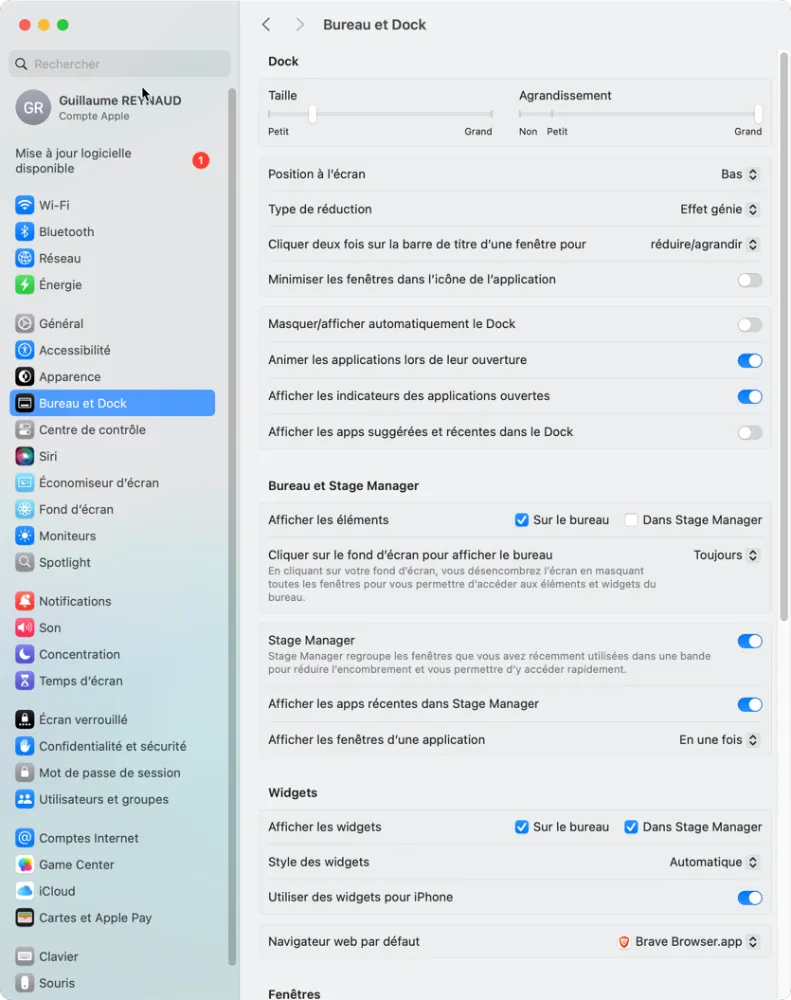Open the En une fois dropdown
Screen dimensions: 791x1000
tap(718, 740)
